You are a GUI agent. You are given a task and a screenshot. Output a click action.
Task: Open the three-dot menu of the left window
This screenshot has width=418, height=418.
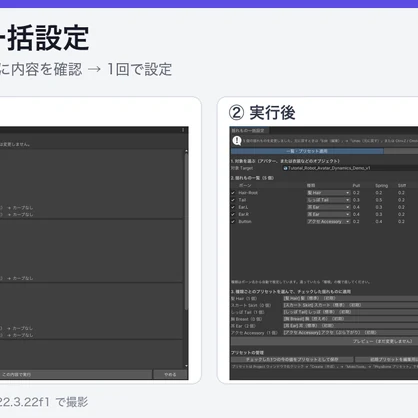pyautogui.click(x=183, y=130)
